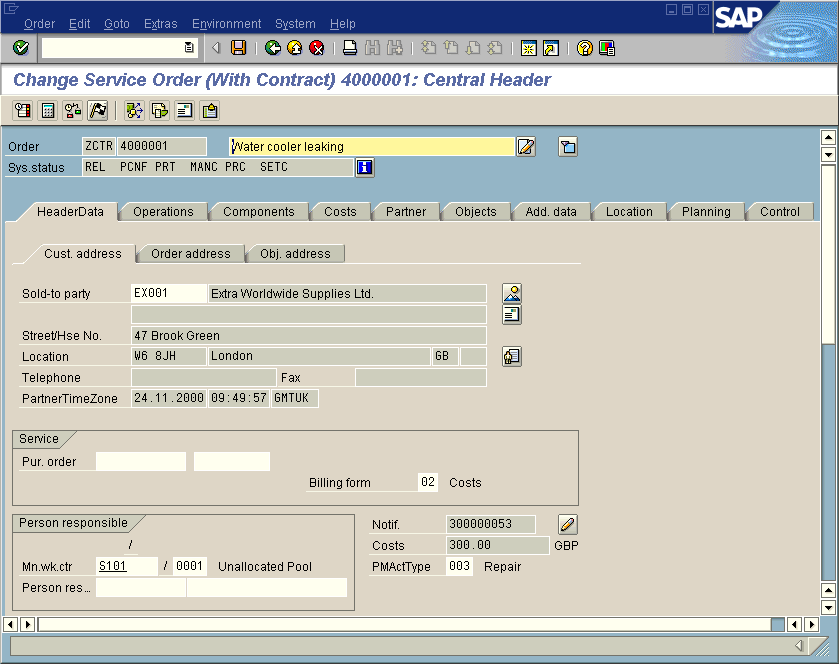The image size is (839, 664).
Task: Click the SAP window menu icon in title bar corner
Action: point(11,9)
